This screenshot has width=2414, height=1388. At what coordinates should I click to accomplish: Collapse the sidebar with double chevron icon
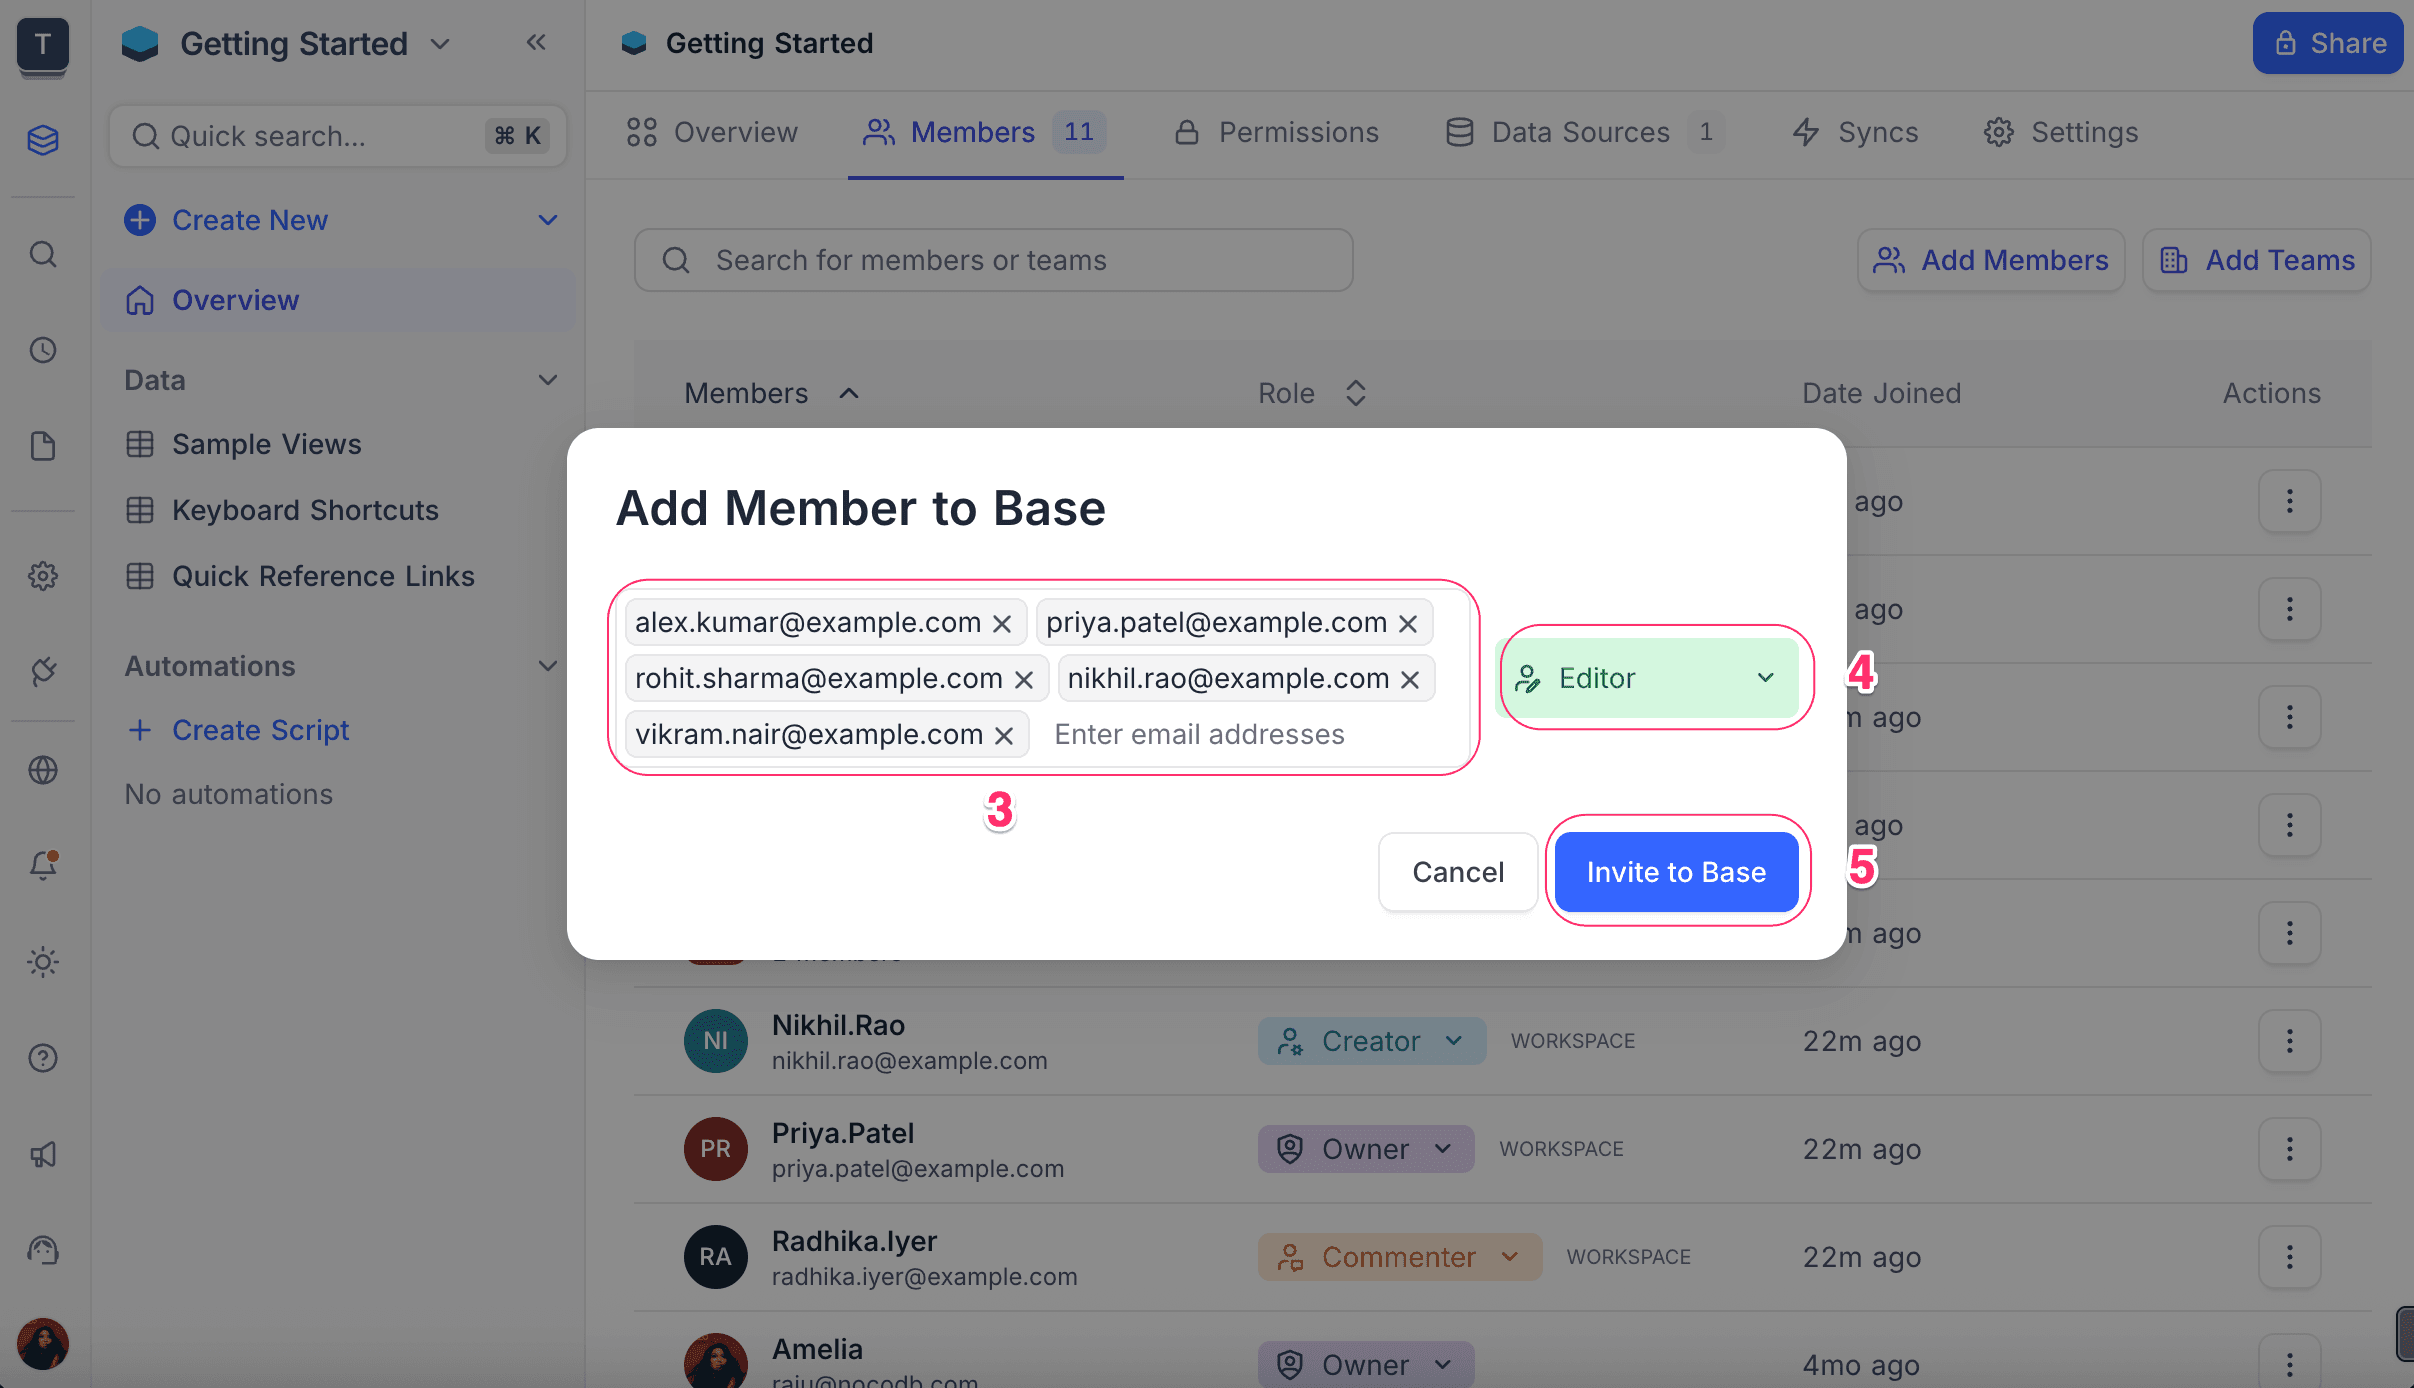[536, 42]
